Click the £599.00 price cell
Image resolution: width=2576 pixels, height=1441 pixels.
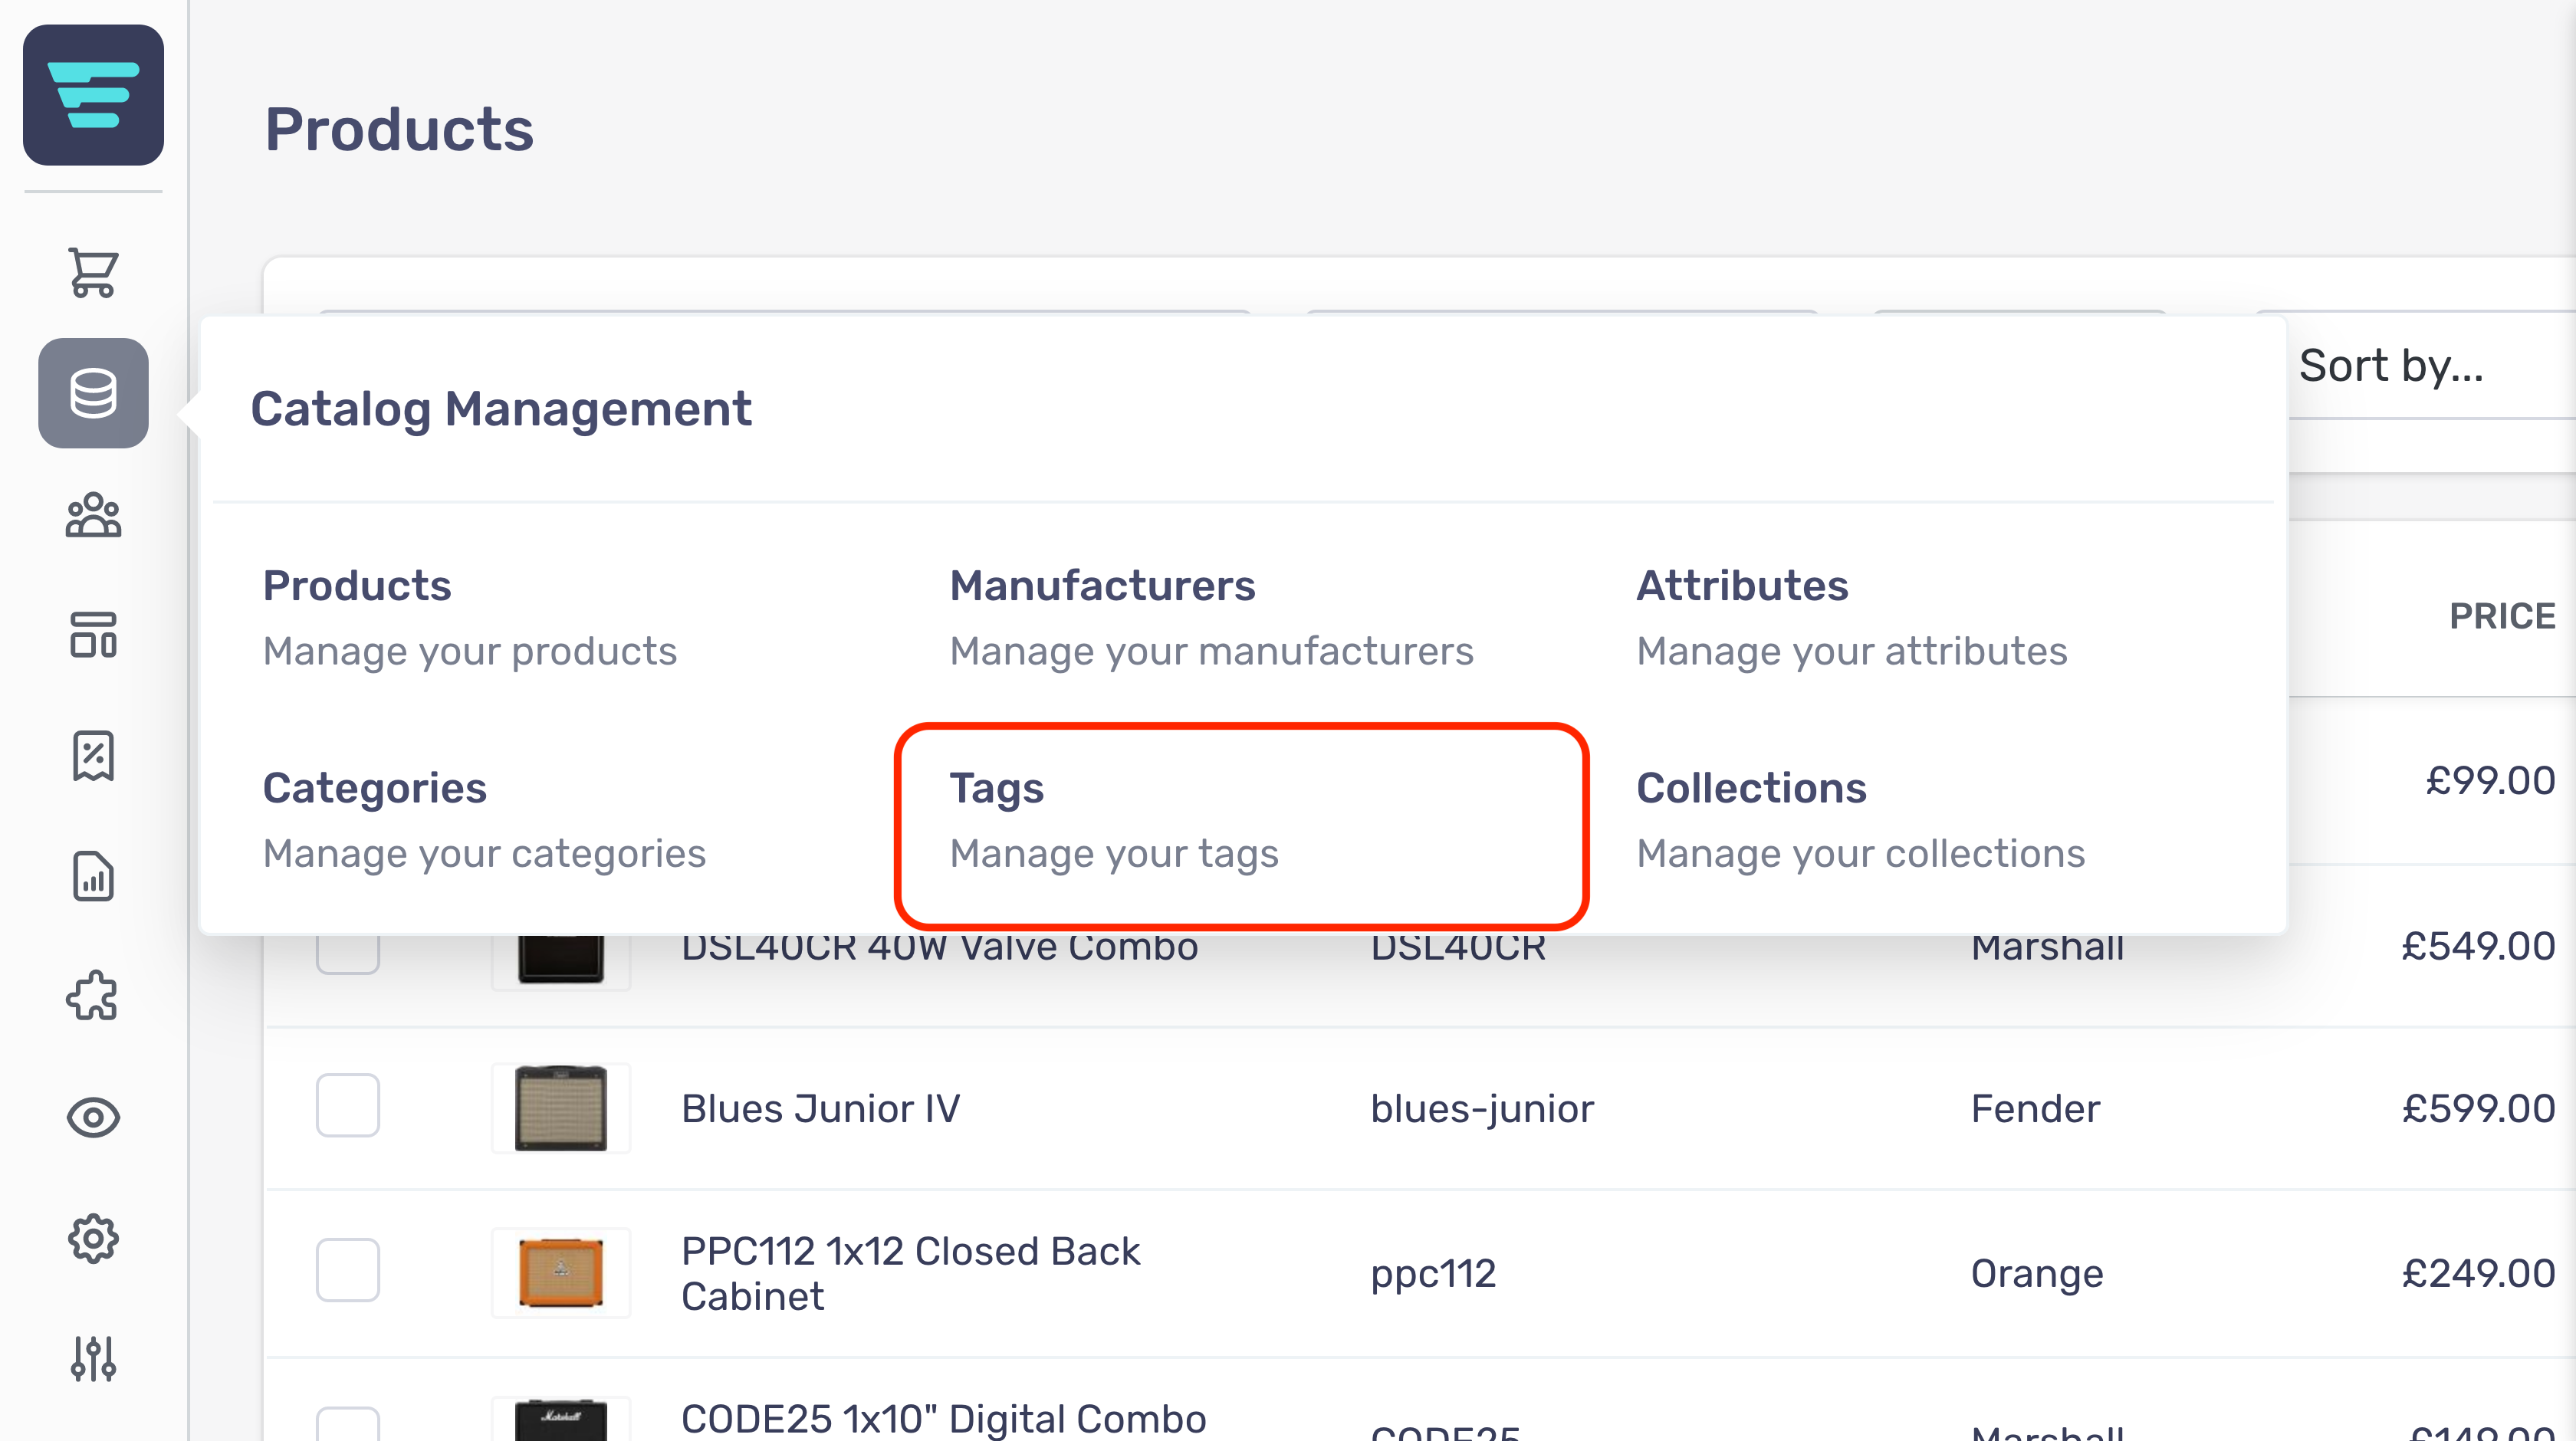[2479, 1109]
